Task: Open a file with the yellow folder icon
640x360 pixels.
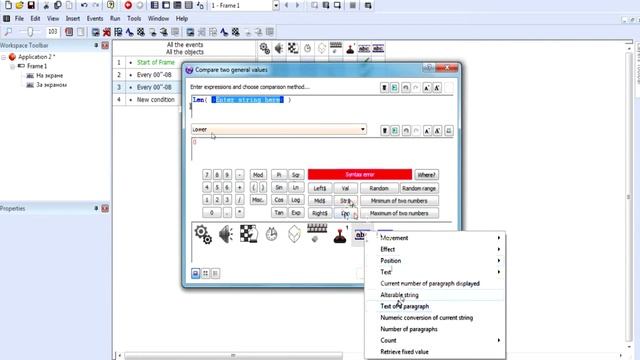Action: click(x=19, y=5)
